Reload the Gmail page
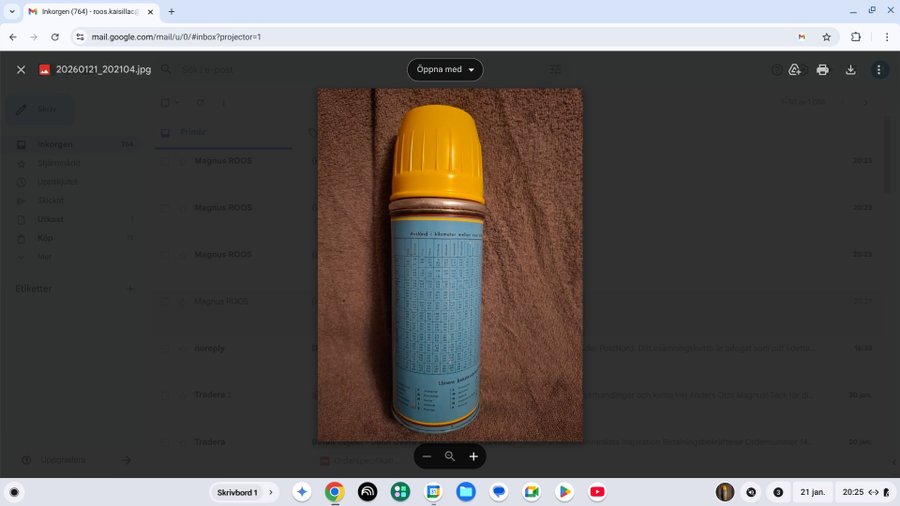 tap(55, 37)
